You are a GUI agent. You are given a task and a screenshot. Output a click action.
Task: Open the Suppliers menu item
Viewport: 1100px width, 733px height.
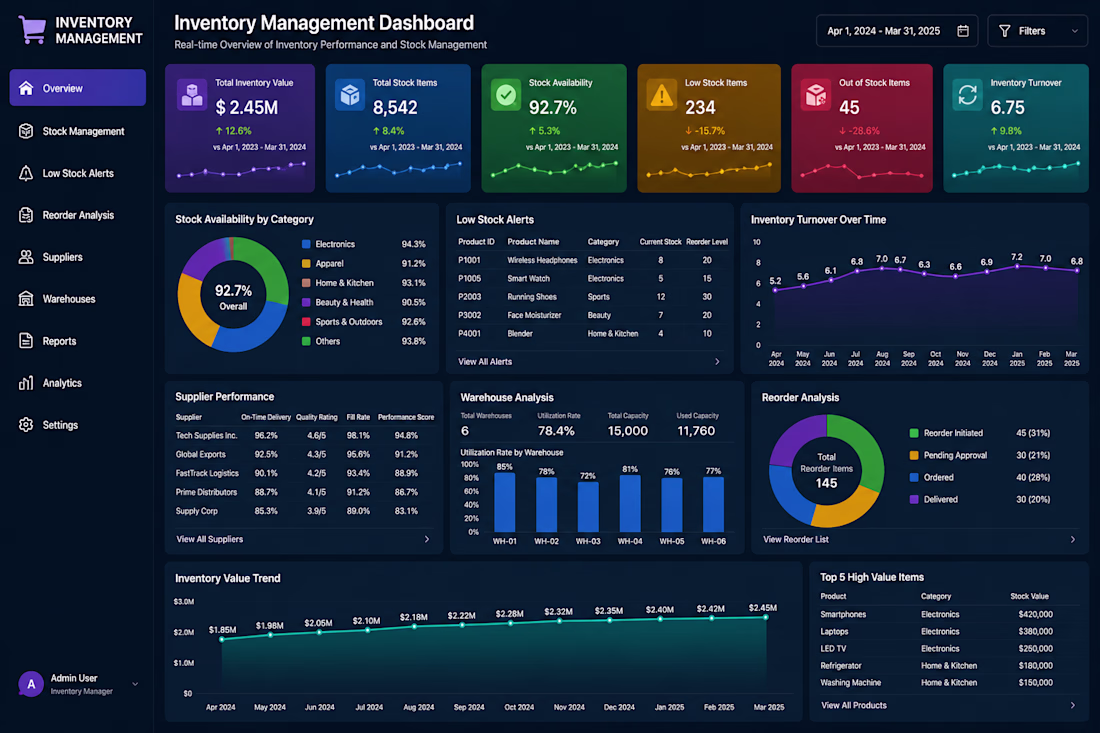(78, 257)
